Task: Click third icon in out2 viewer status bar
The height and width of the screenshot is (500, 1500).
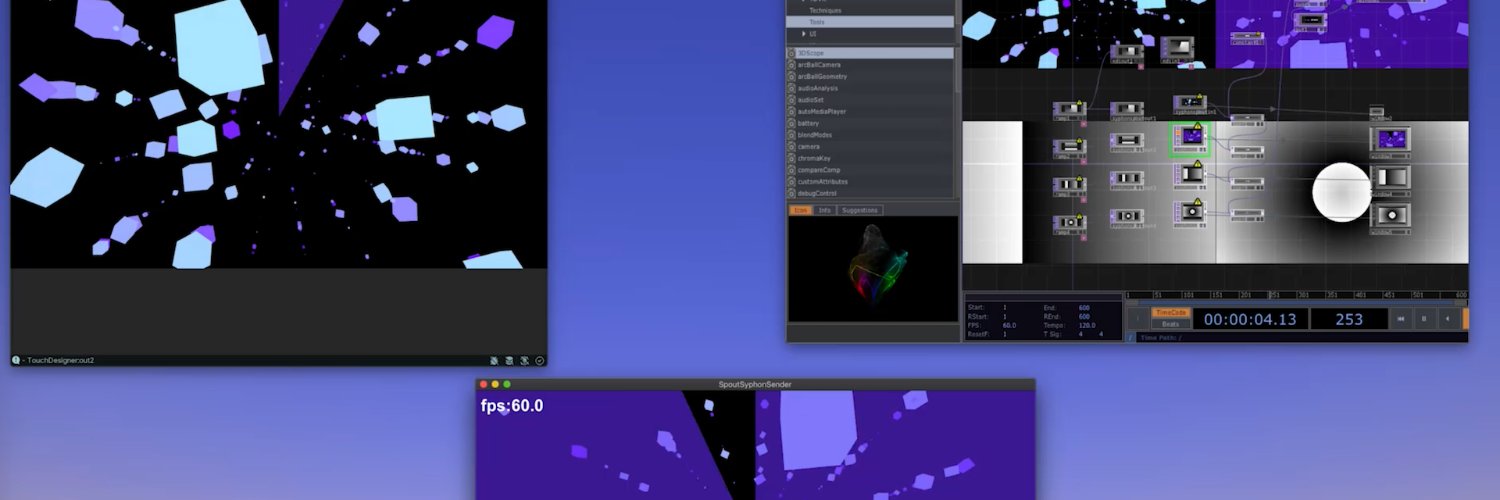Action: point(524,360)
